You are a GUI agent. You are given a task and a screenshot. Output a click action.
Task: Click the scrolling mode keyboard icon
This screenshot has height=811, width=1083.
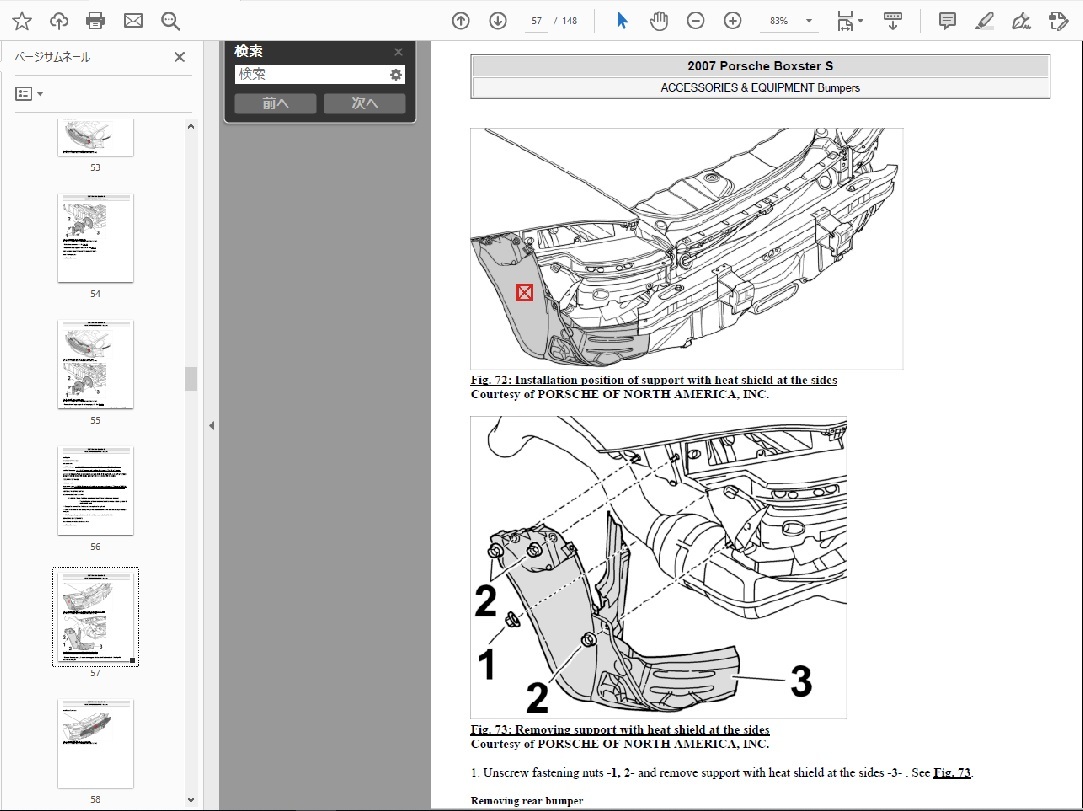pyautogui.click(x=892, y=21)
